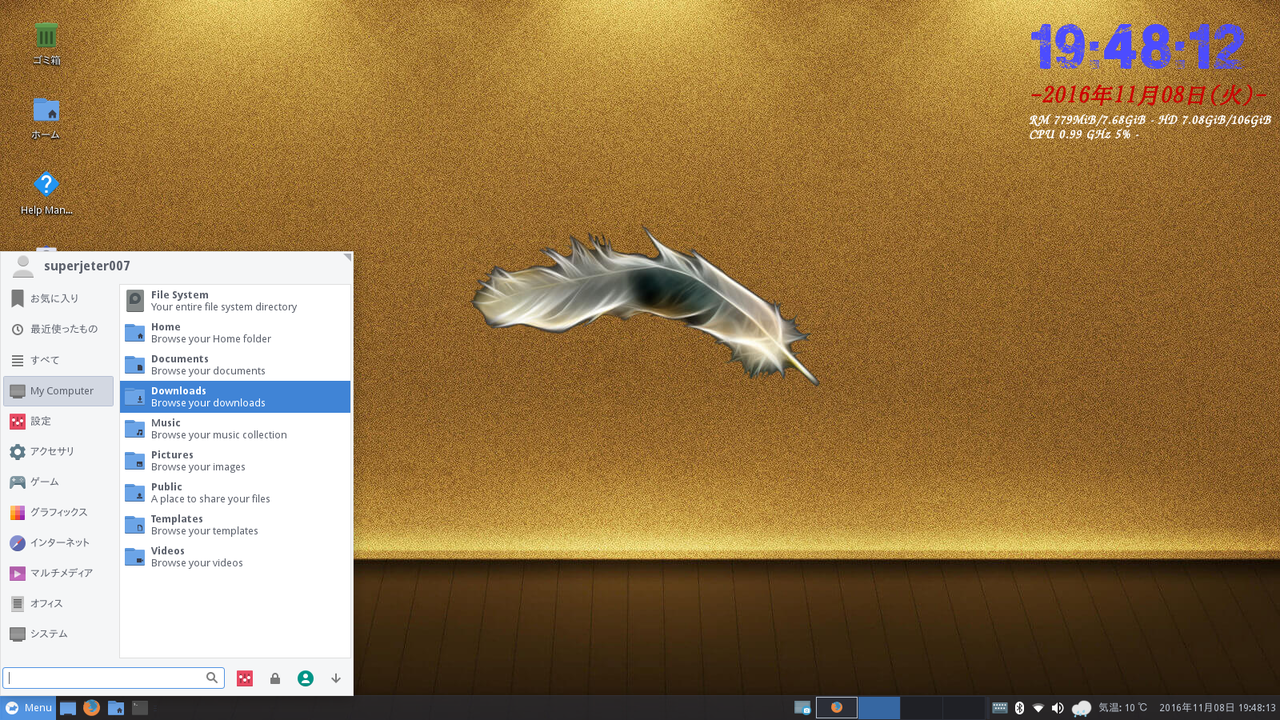
Task: Click 'Browse your Home folder' text
Action: tap(211, 339)
